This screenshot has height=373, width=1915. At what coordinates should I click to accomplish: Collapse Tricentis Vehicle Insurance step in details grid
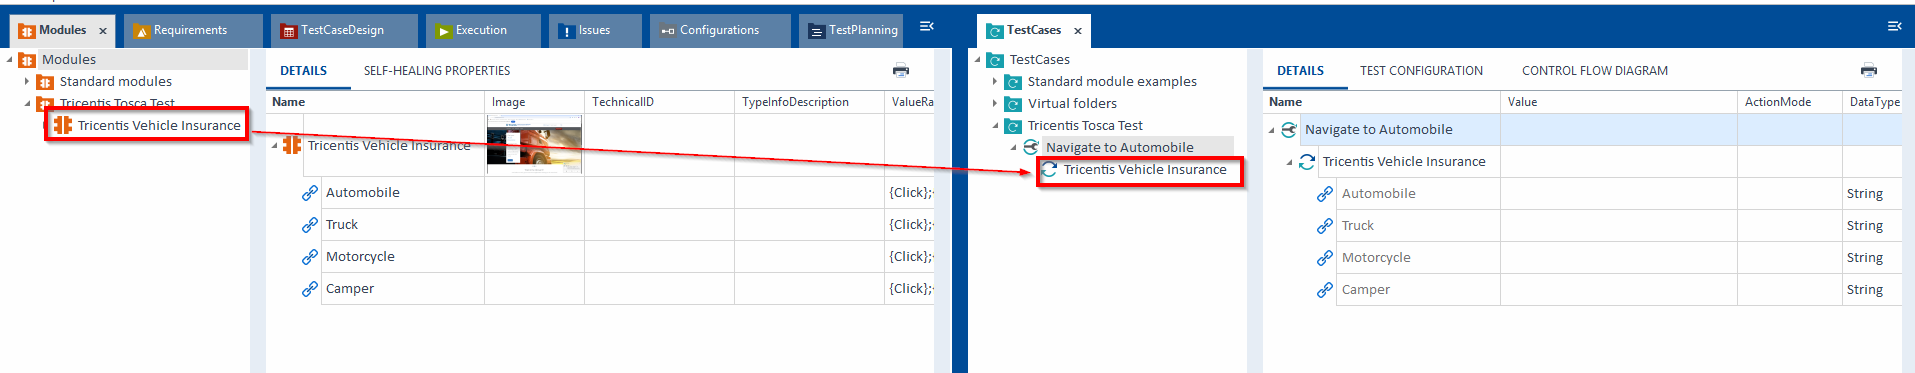(x=1289, y=162)
